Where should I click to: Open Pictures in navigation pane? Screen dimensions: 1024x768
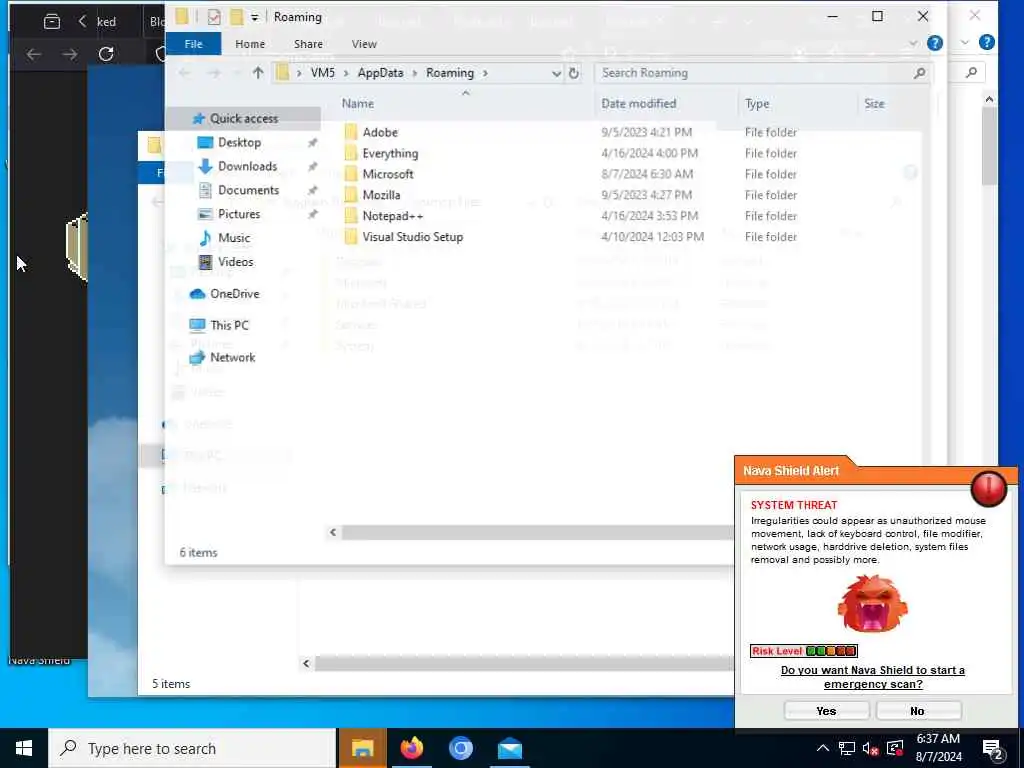coord(238,214)
